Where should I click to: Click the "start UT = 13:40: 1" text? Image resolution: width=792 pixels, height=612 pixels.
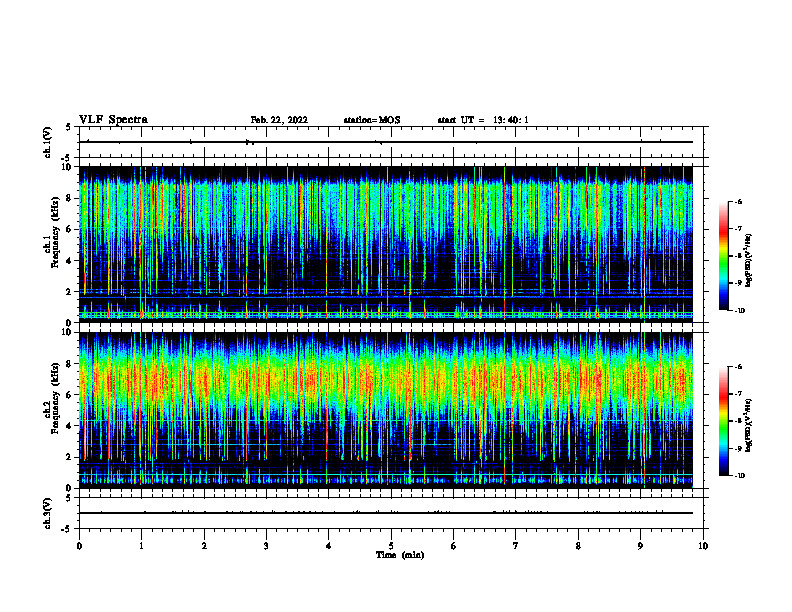[x=483, y=120]
